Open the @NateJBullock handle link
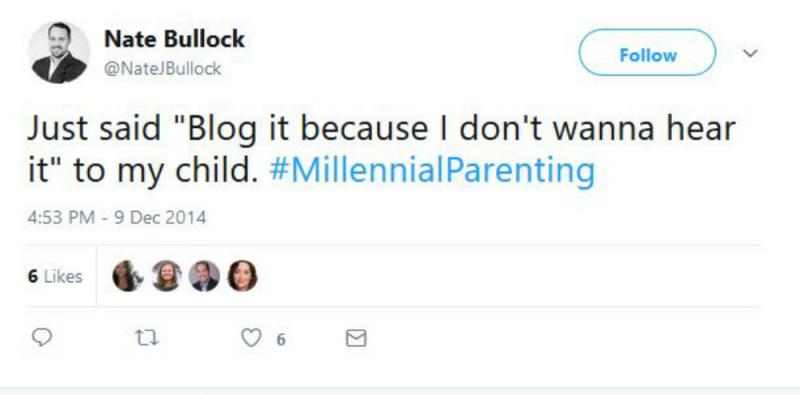The image size is (800, 395). click(162, 68)
